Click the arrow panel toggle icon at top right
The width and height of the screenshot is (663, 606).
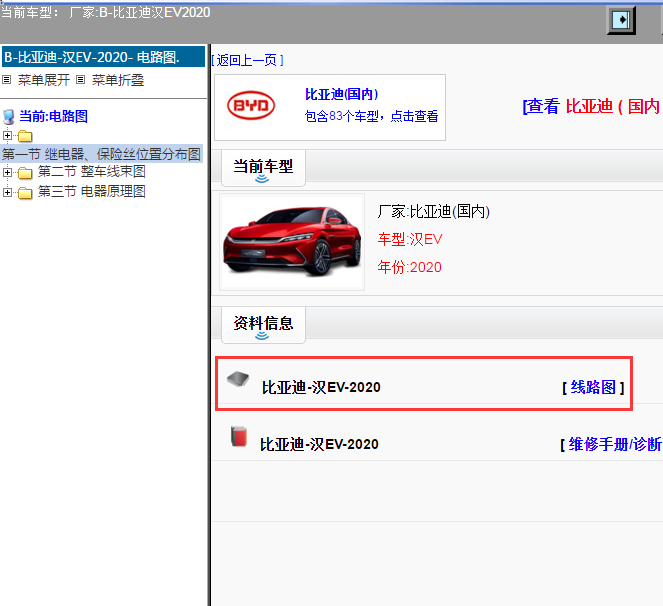(x=621, y=20)
